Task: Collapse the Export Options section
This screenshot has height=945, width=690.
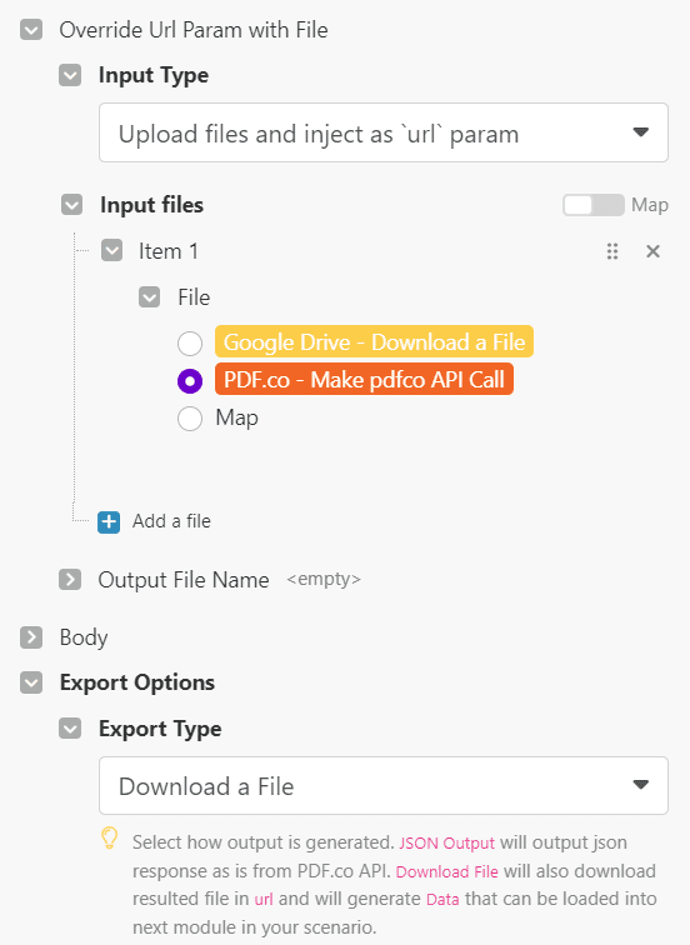Action: pos(30,682)
